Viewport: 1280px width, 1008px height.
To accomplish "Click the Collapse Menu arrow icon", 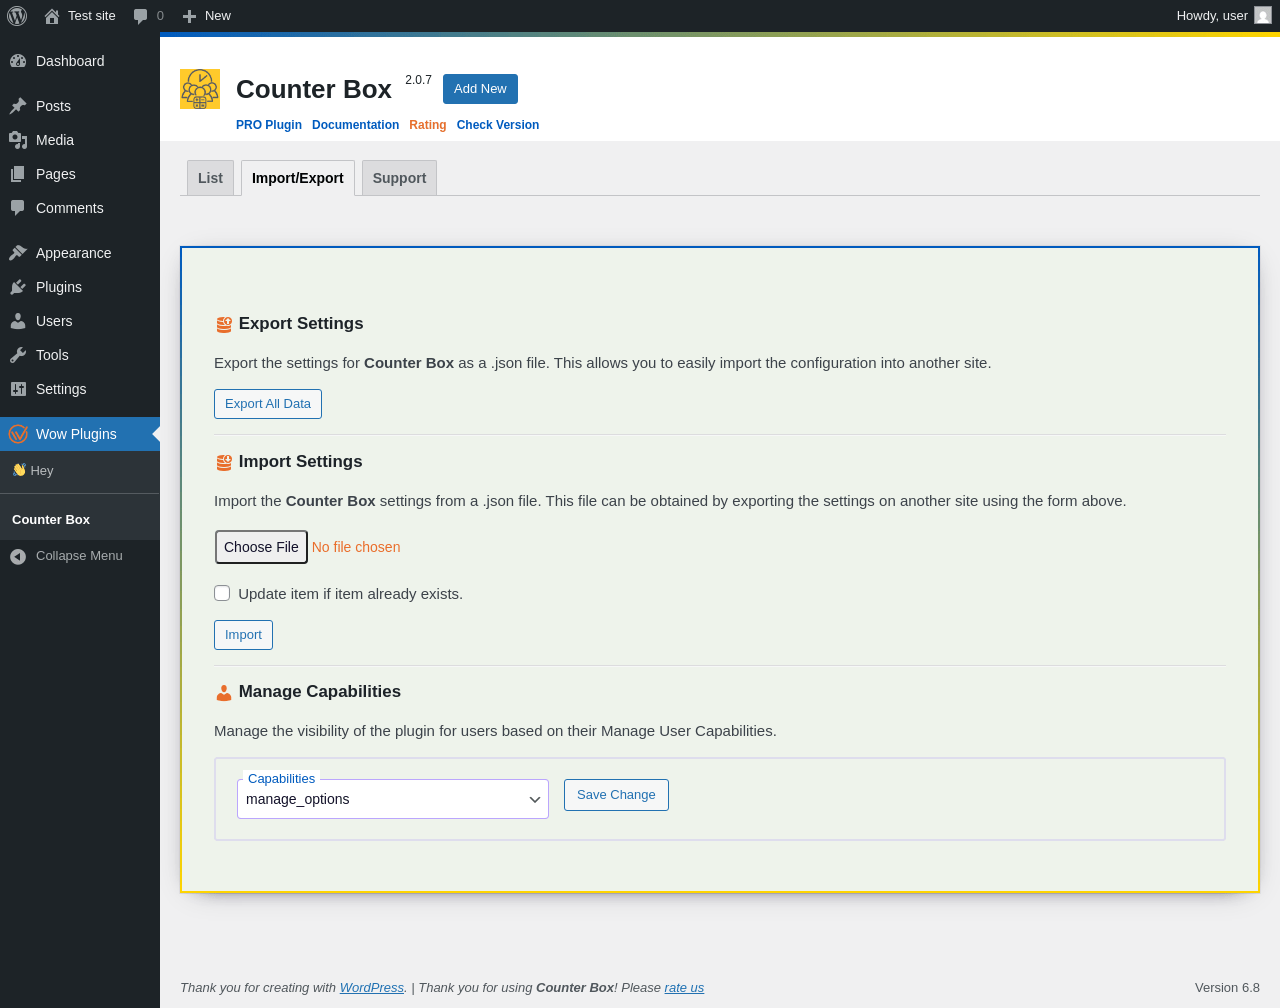I will click(18, 556).
